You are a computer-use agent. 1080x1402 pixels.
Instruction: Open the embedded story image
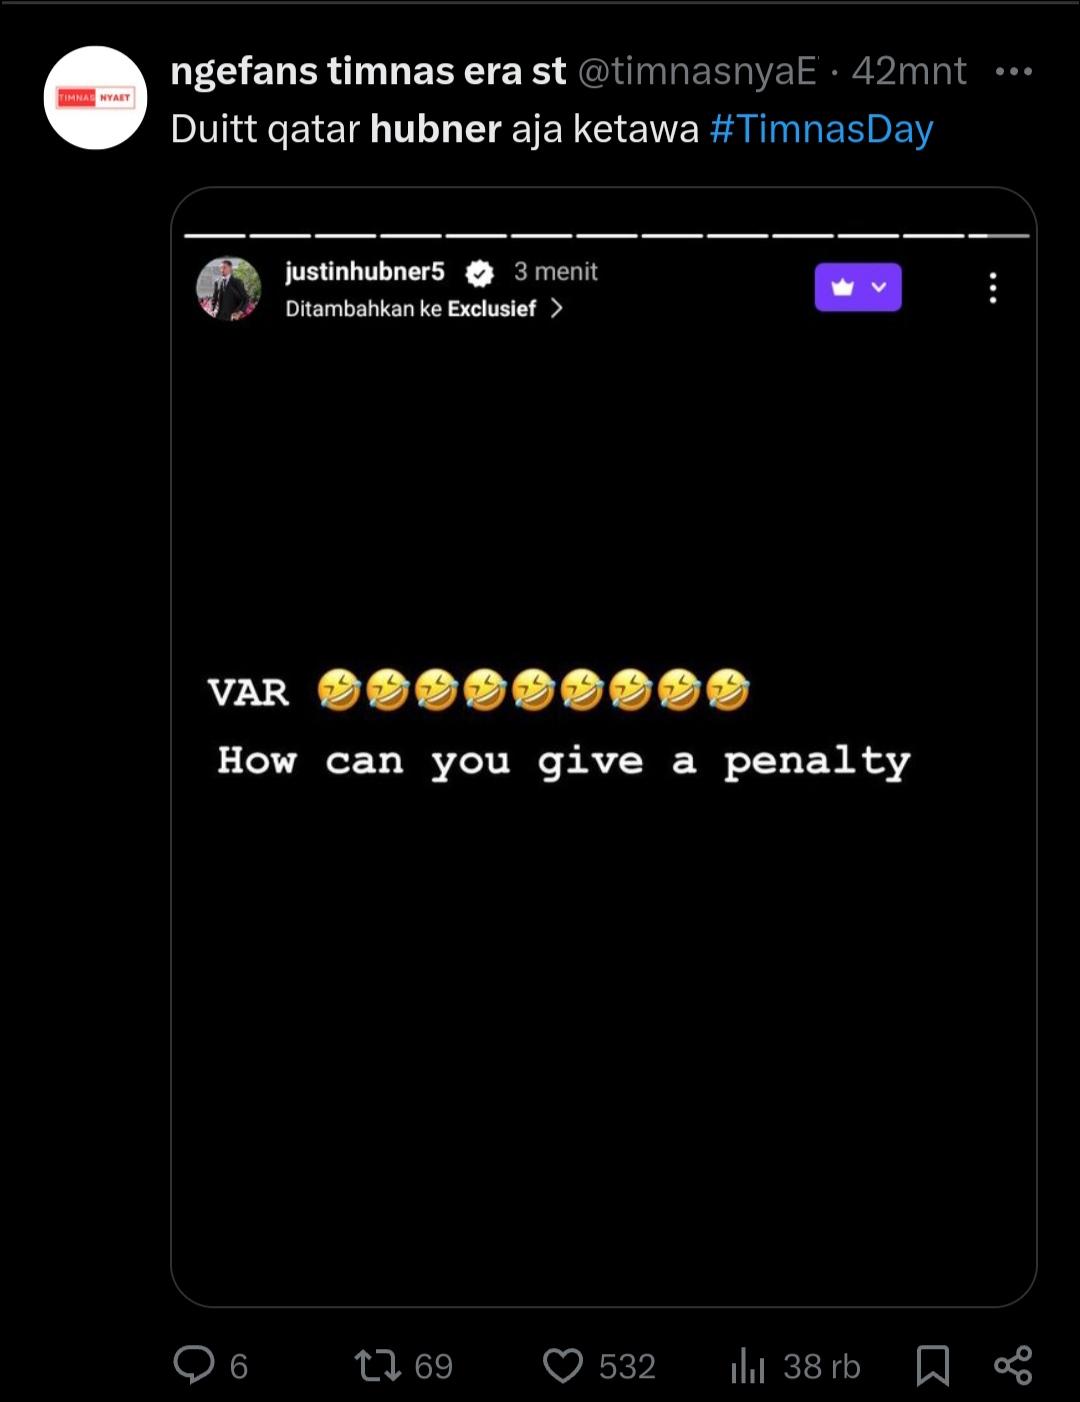(604, 747)
